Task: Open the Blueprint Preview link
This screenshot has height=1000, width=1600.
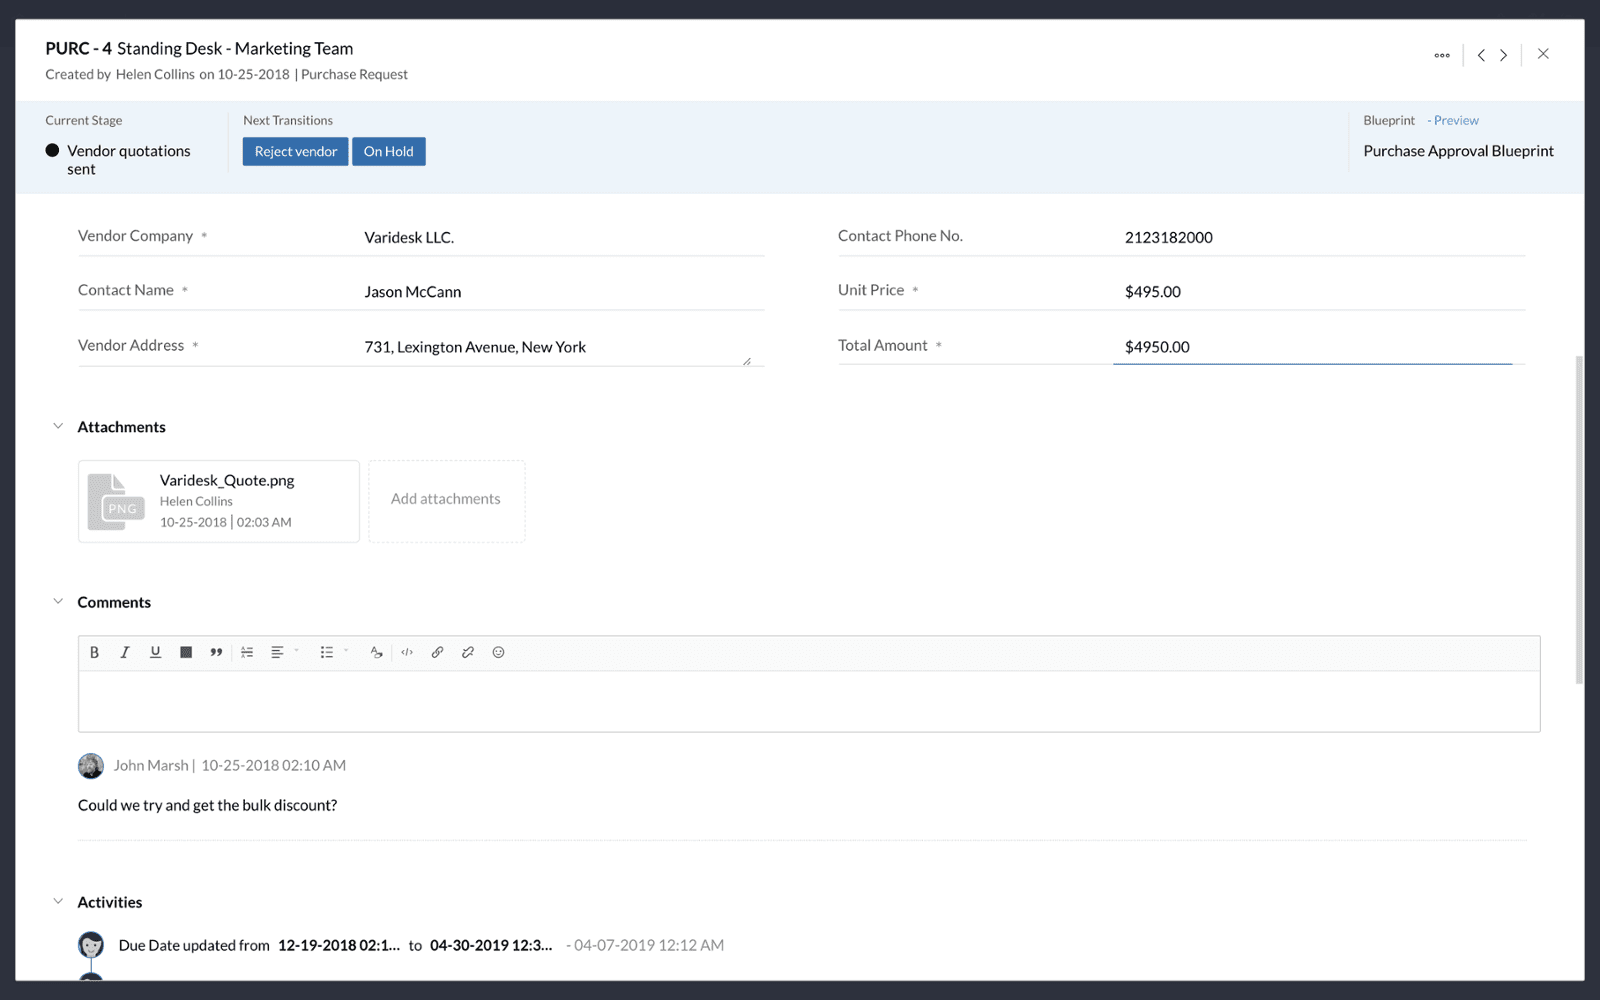Action: [1455, 120]
